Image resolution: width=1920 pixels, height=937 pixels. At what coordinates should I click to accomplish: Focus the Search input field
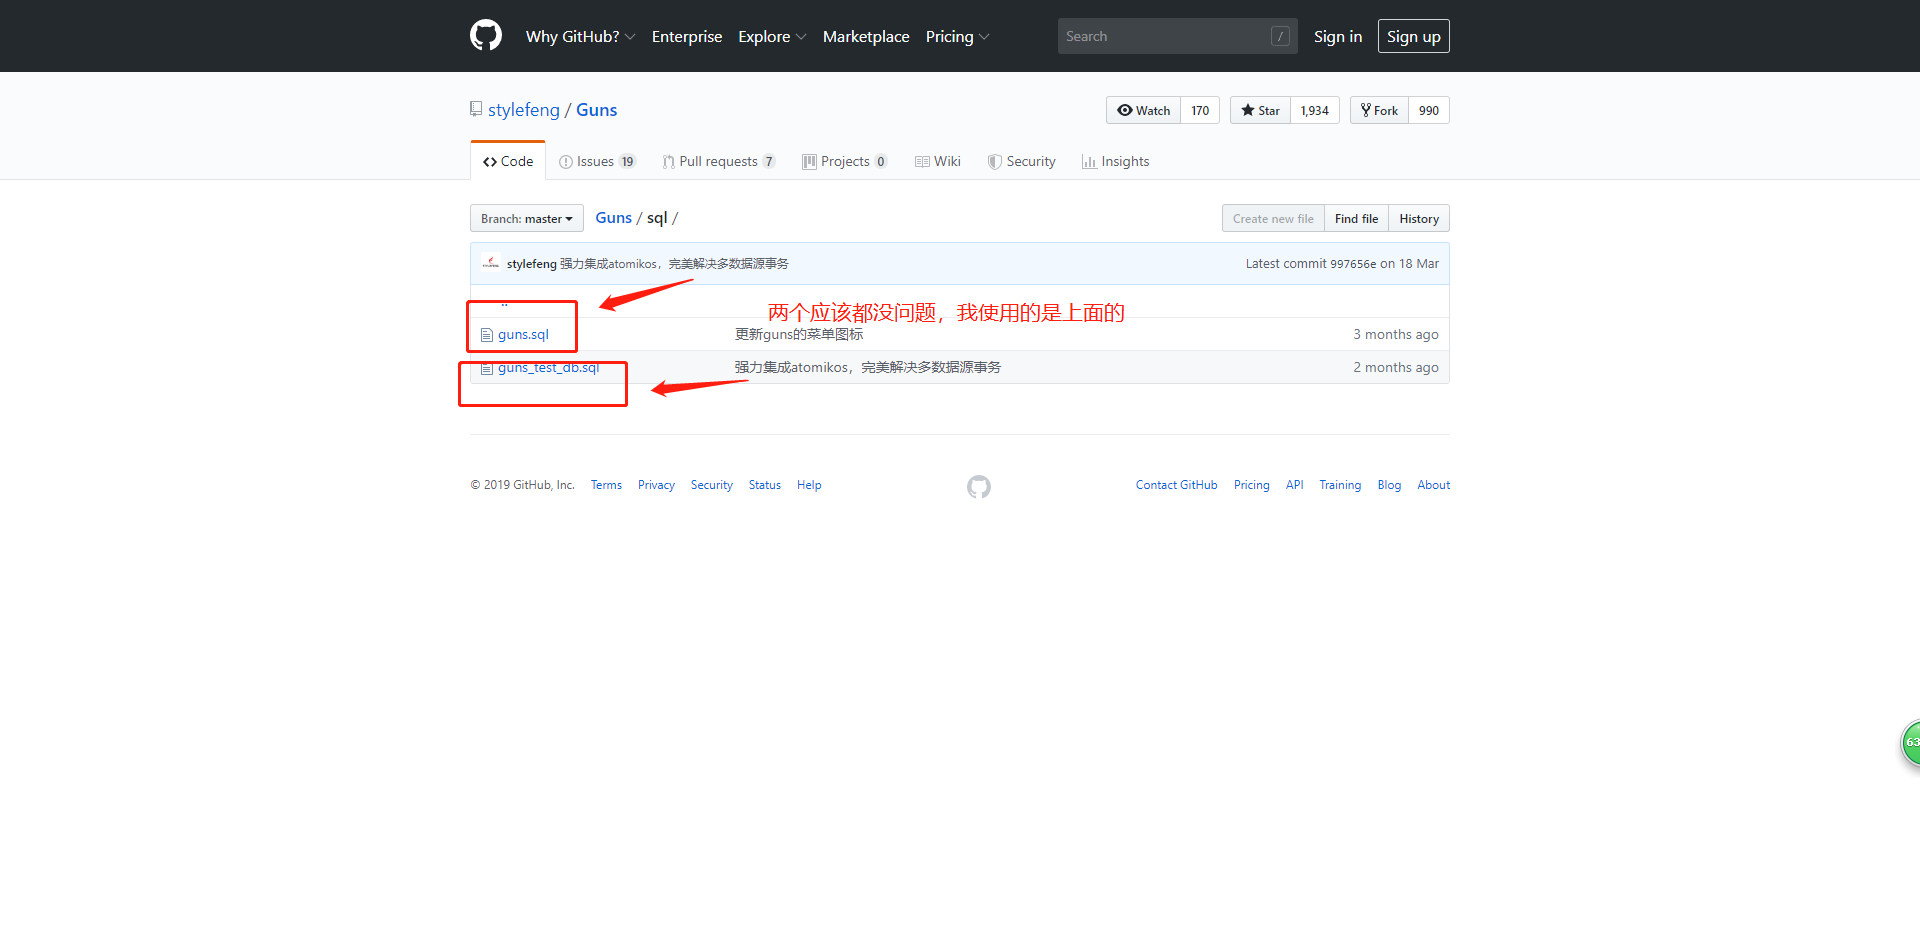pyautogui.click(x=1177, y=36)
